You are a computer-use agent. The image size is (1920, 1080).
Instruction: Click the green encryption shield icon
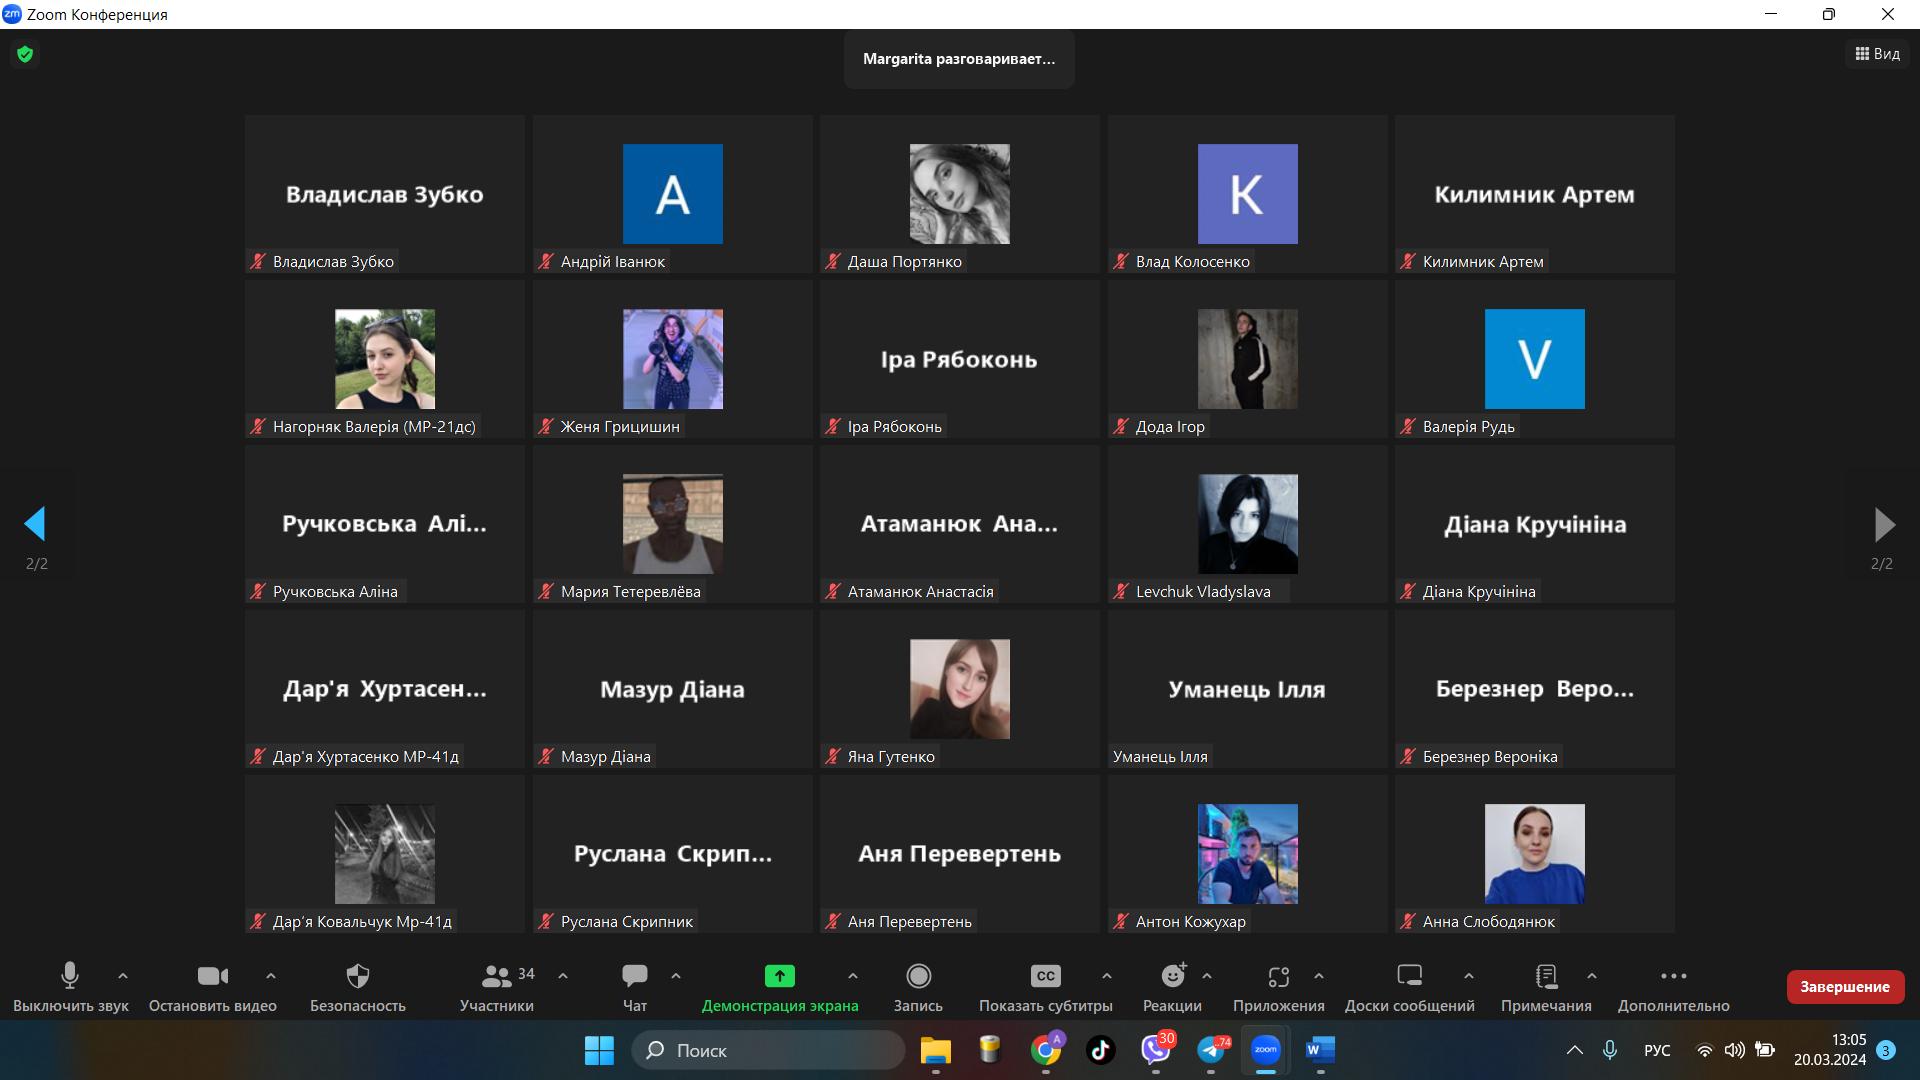pos(25,54)
